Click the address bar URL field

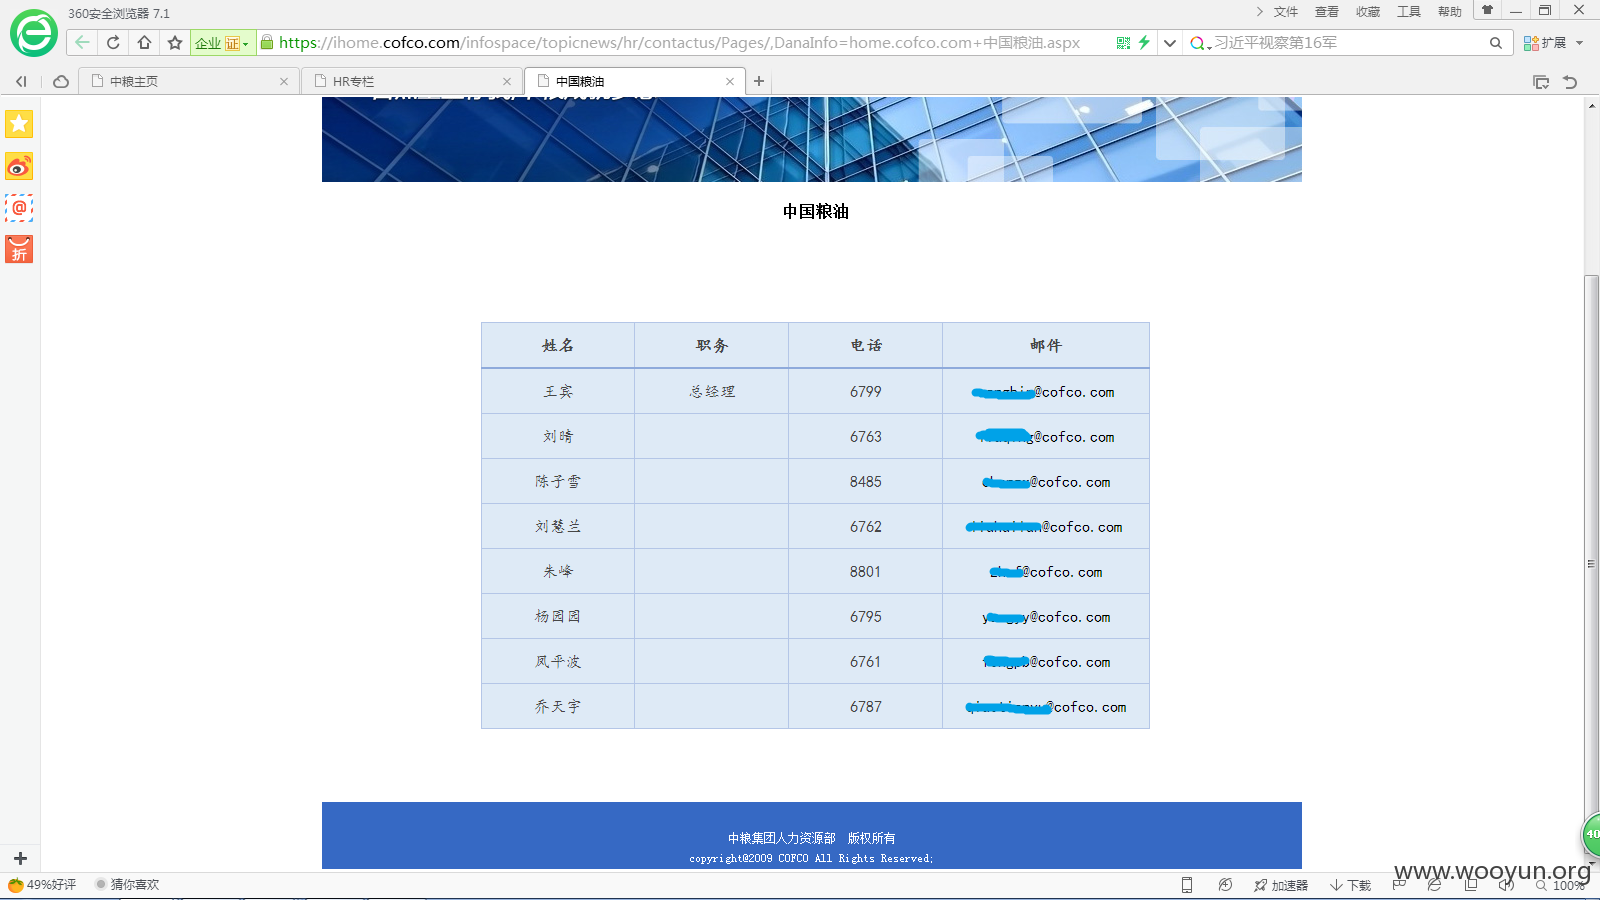coord(679,43)
